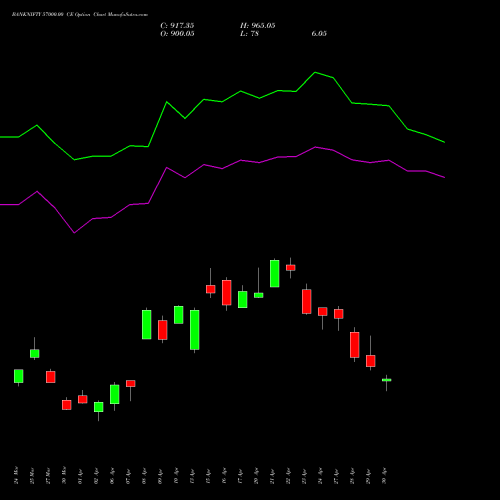The width and height of the screenshot is (500, 500).
Task: Click the close value C: 917.35
Action: point(177,26)
